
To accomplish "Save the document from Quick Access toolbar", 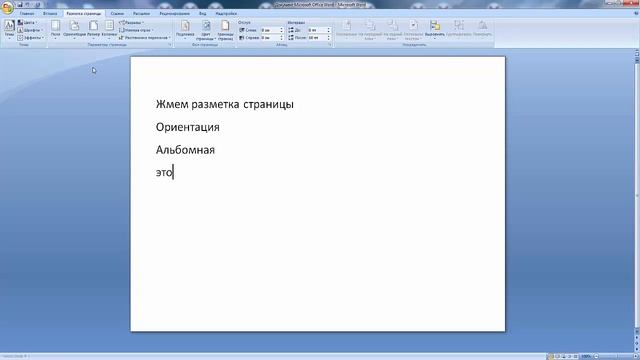I will [x=20, y=5].
